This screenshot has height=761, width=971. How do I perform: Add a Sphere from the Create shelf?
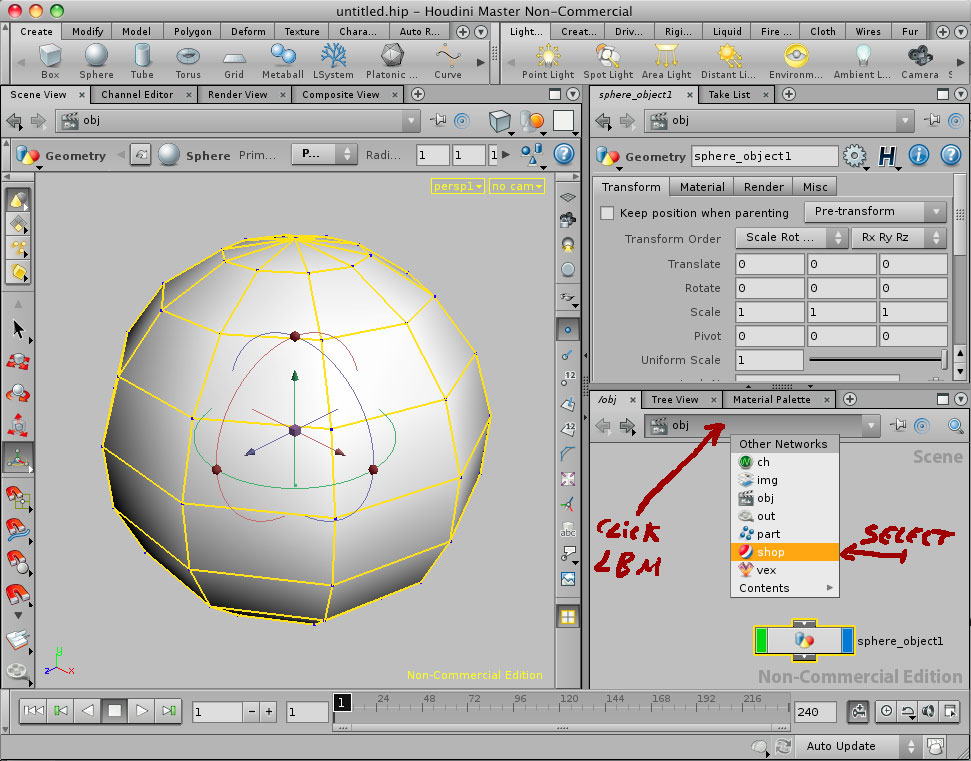pos(96,61)
